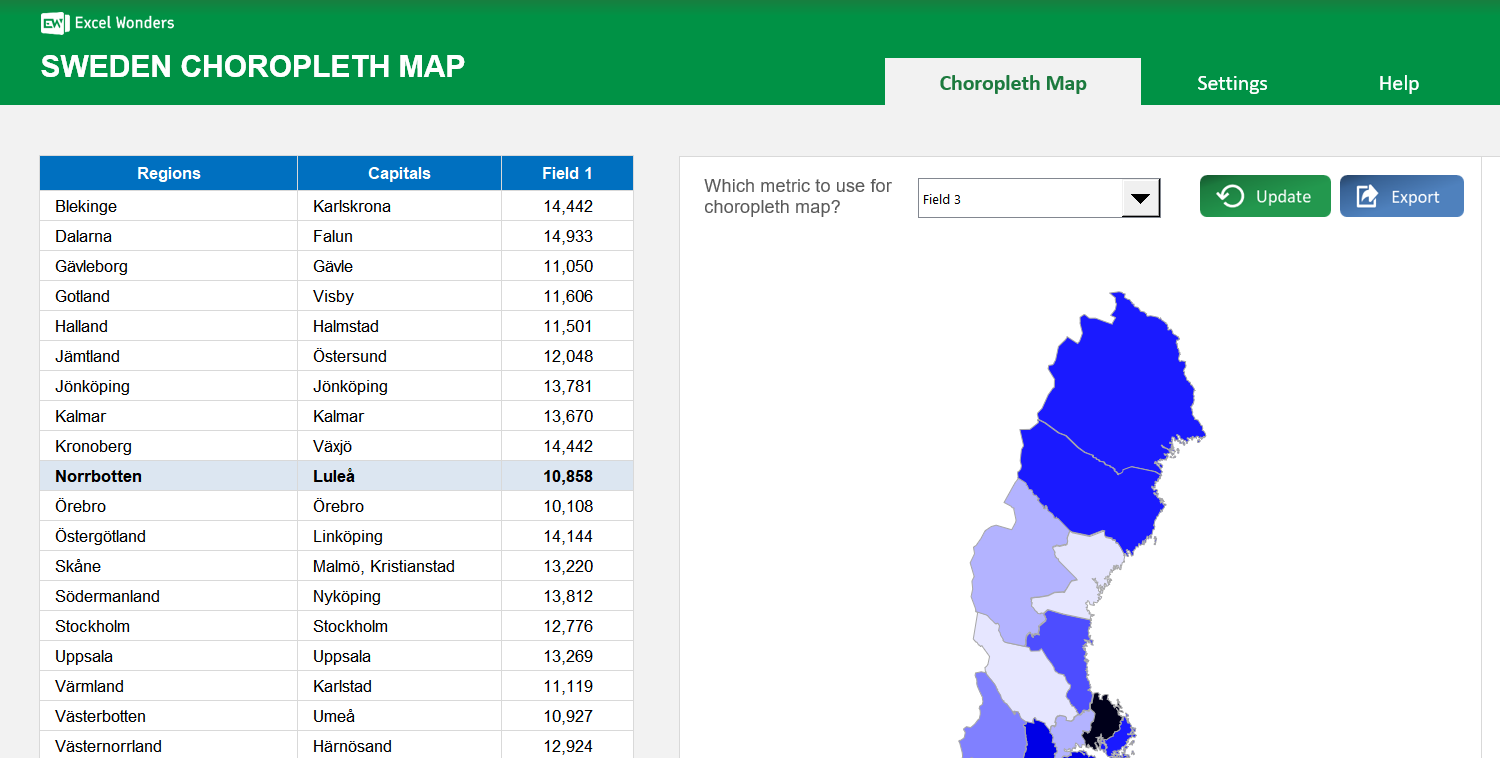Select the Choropleth Map tab
This screenshot has width=1500, height=758.
pyautogui.click(x=1012, y=83)
